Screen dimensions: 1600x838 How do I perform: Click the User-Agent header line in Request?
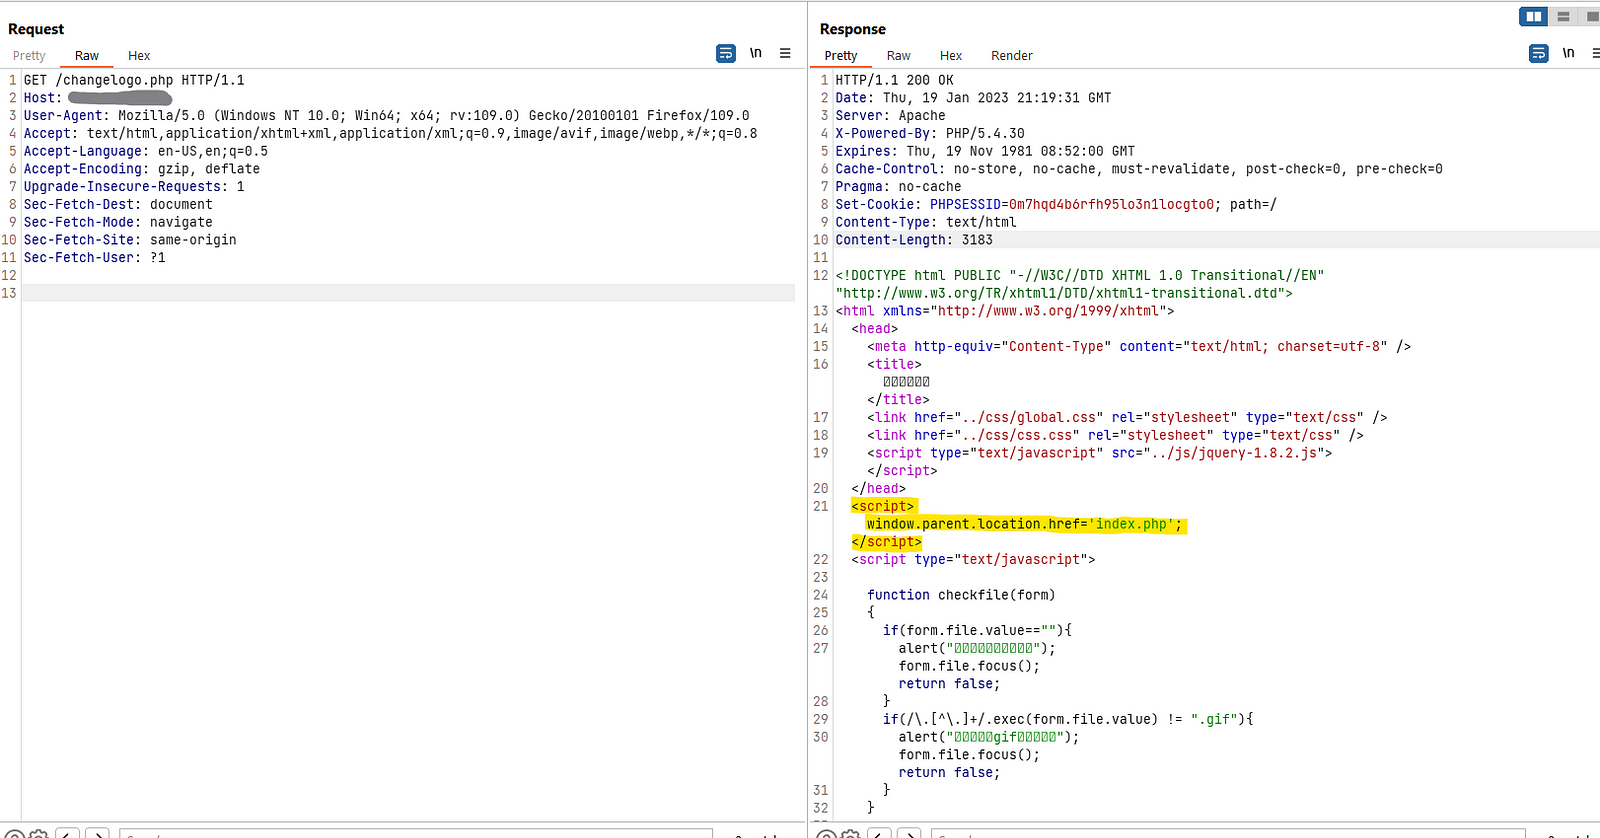tap(386, 116)
